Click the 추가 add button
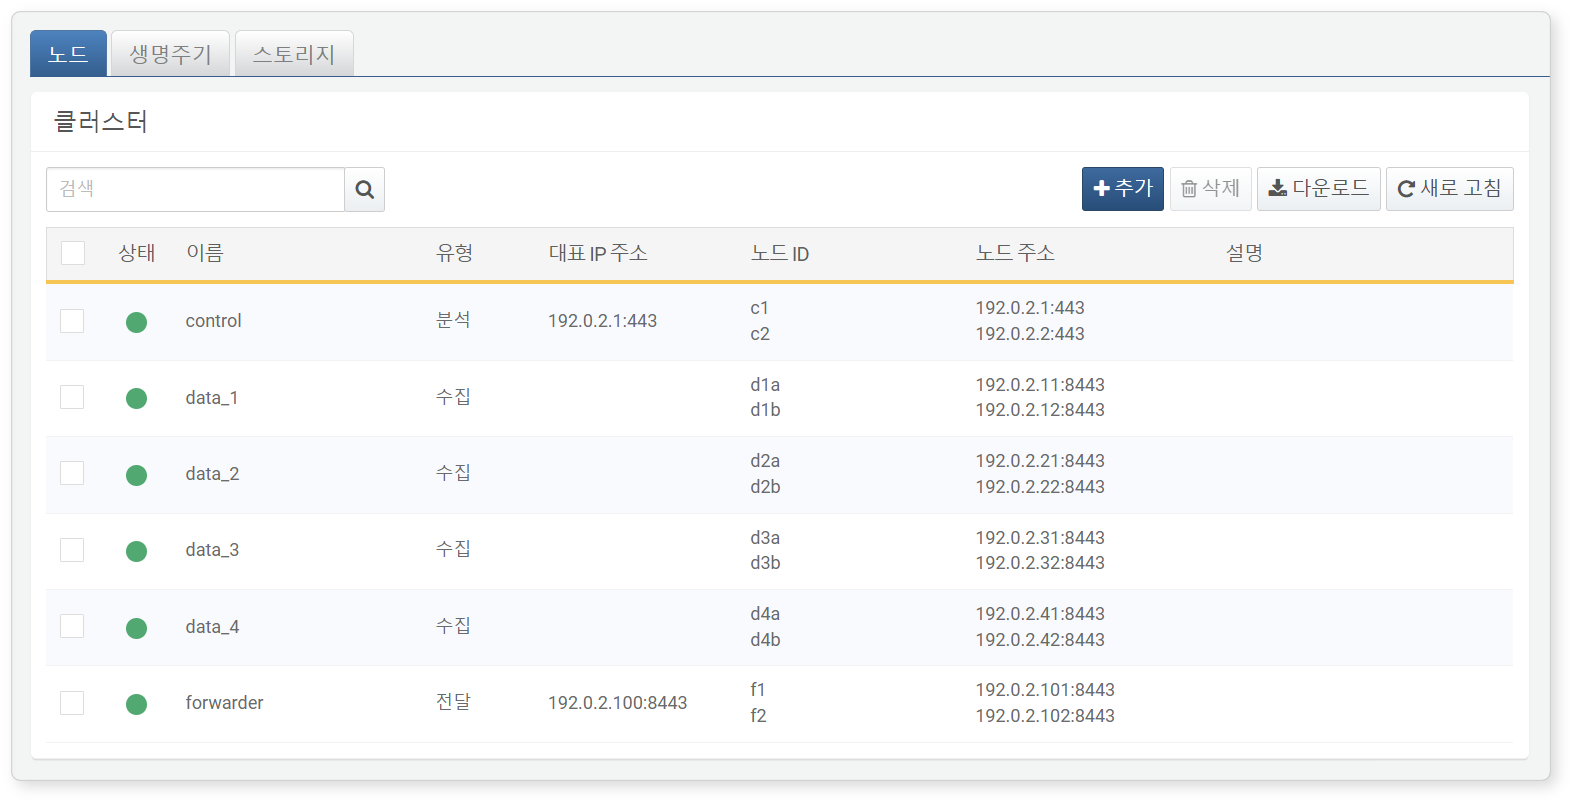The height and width of the screenshot is (803, 1573). pyautogui.click(x=1122, y=189)
